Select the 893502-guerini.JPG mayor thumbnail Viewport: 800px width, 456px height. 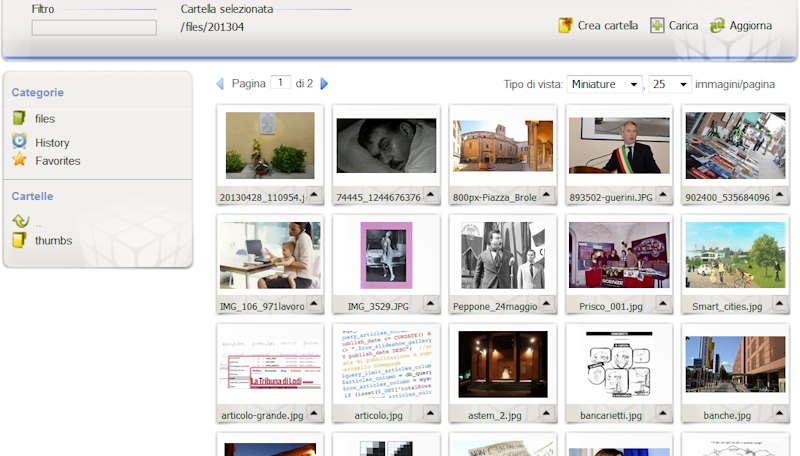619,145
